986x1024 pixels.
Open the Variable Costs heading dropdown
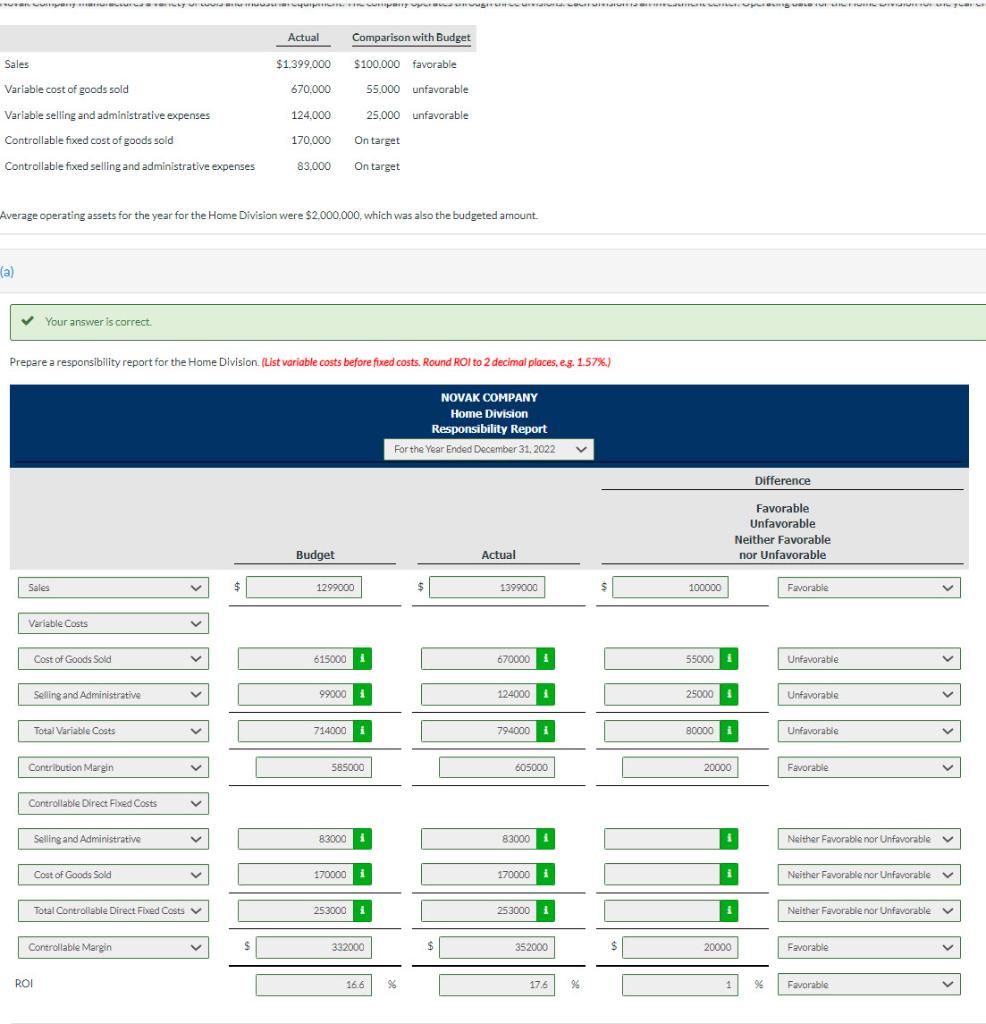(114, 623)
